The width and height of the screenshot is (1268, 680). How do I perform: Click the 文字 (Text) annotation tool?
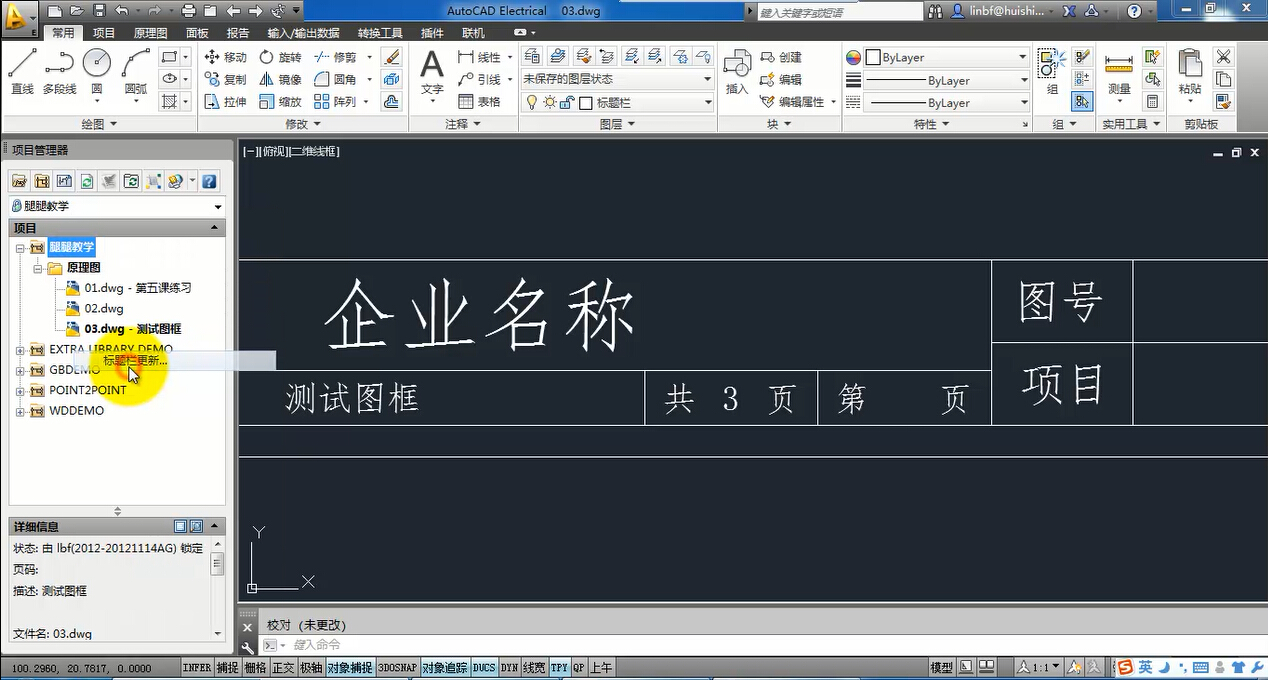click(431, 73)
